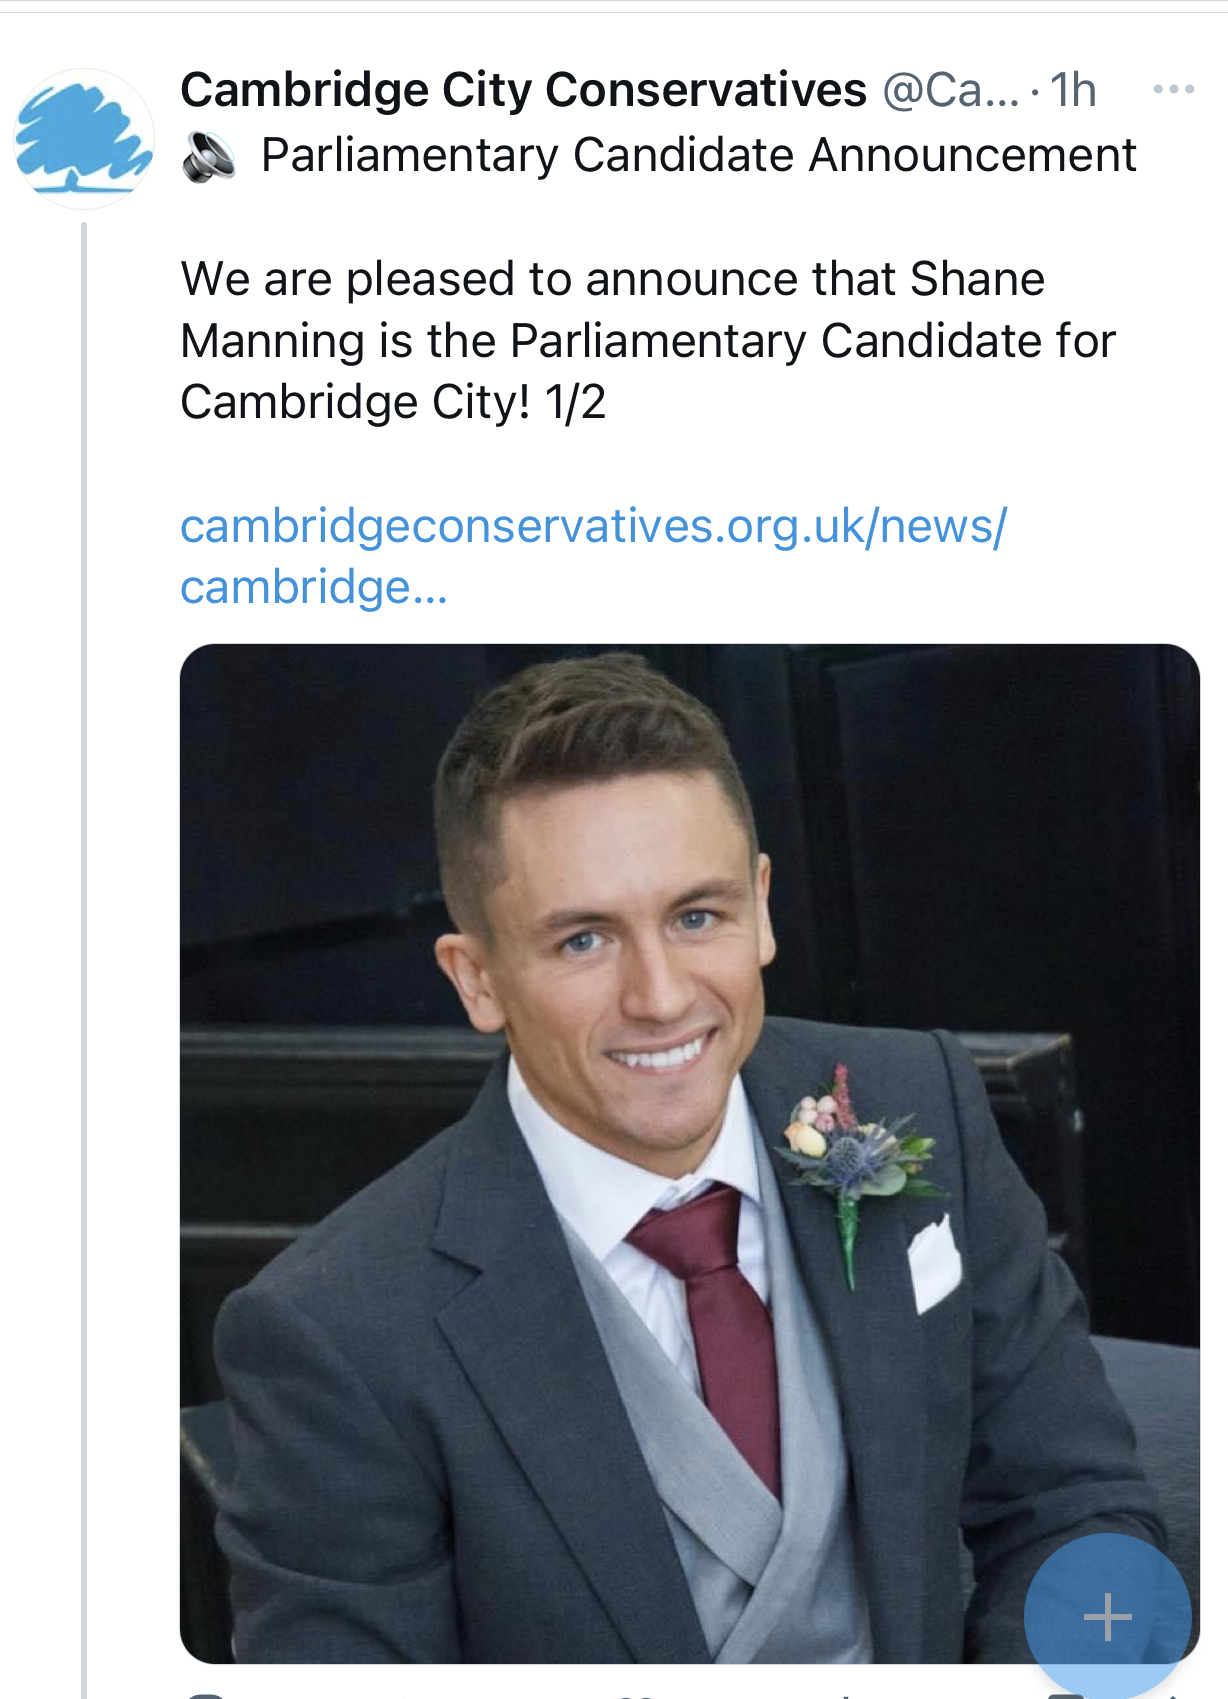The width and height of the screenshot is (1228, 1699).
Task: Click the loudspeaker emoji in the tweet
Action: point(209,158)
